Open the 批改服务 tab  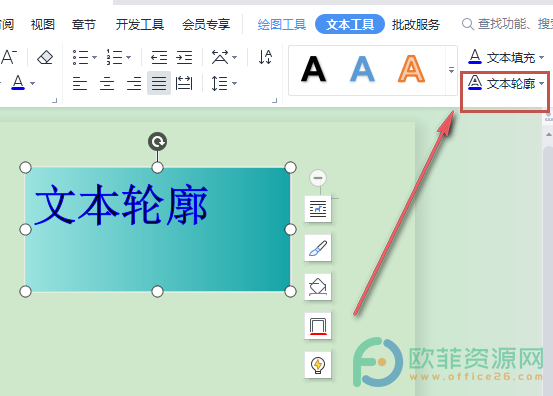pos(415,24)
